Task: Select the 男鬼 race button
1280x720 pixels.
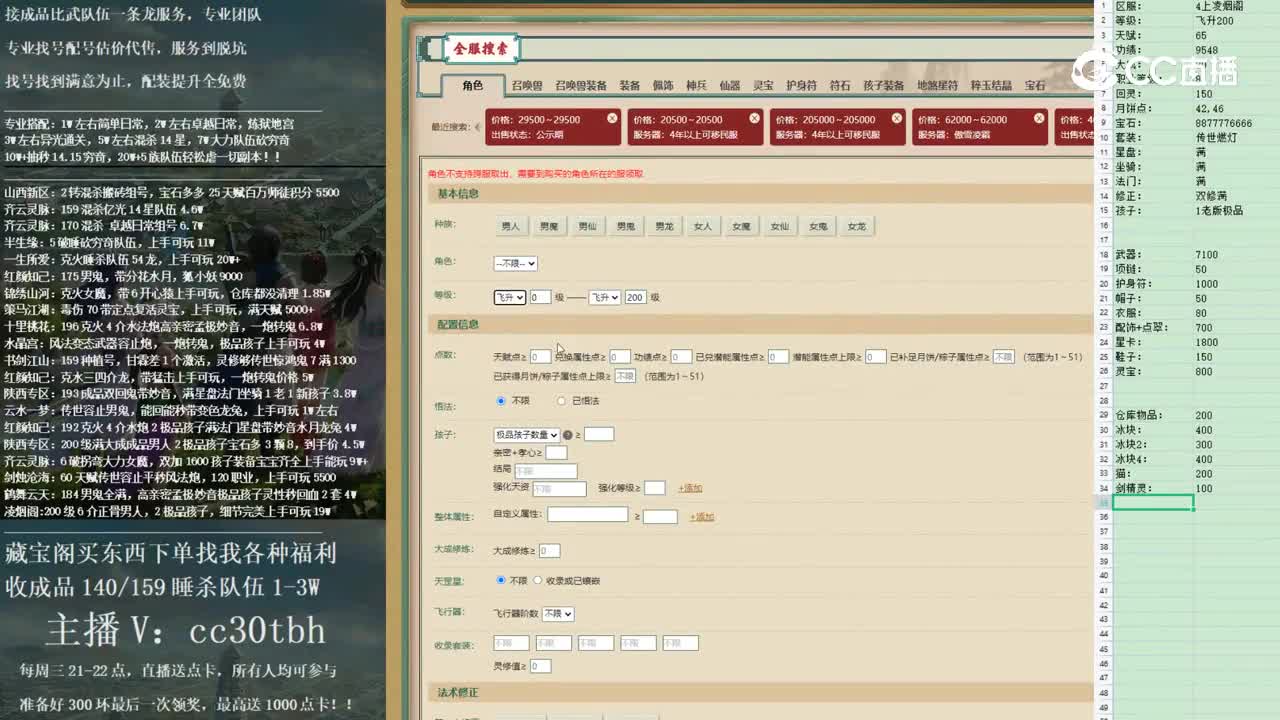Action: pos(626,226)
